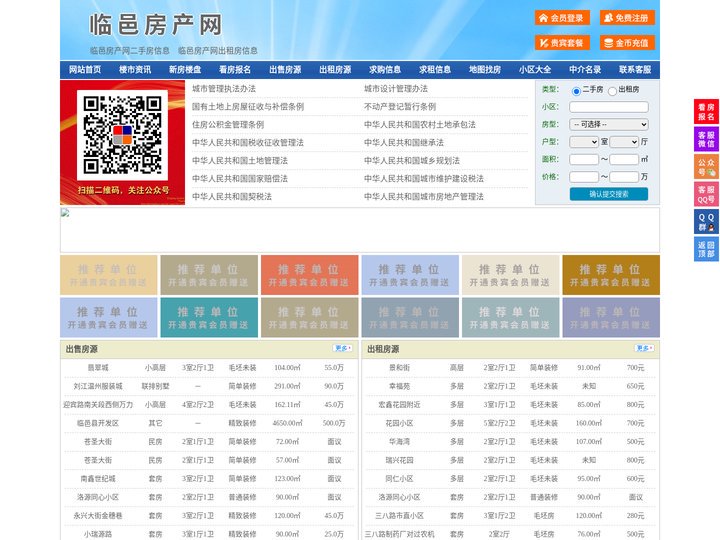This screenshot has height=540, width=720.
Task: Click the 客服微信 floating side icon
Action: point(706,139)
